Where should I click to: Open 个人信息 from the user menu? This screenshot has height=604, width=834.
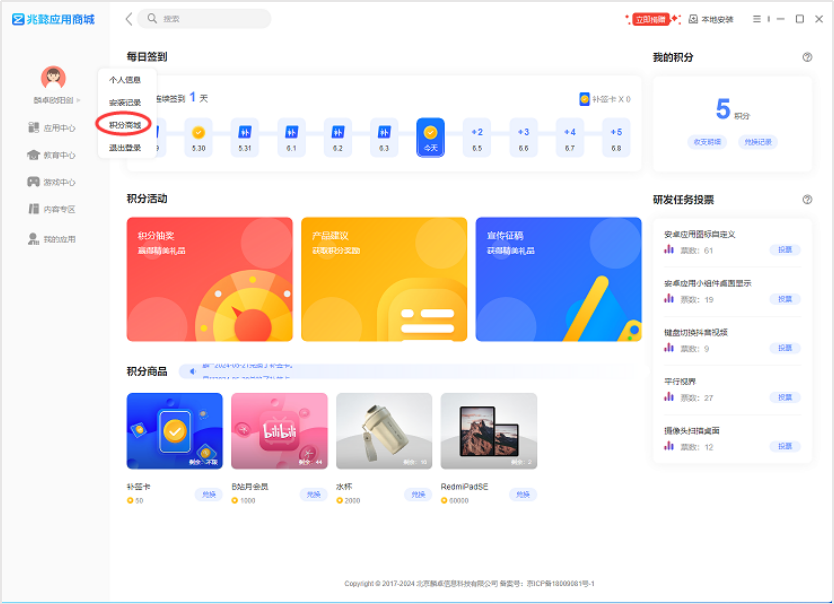pyautogui.click(x=125, y=79)
